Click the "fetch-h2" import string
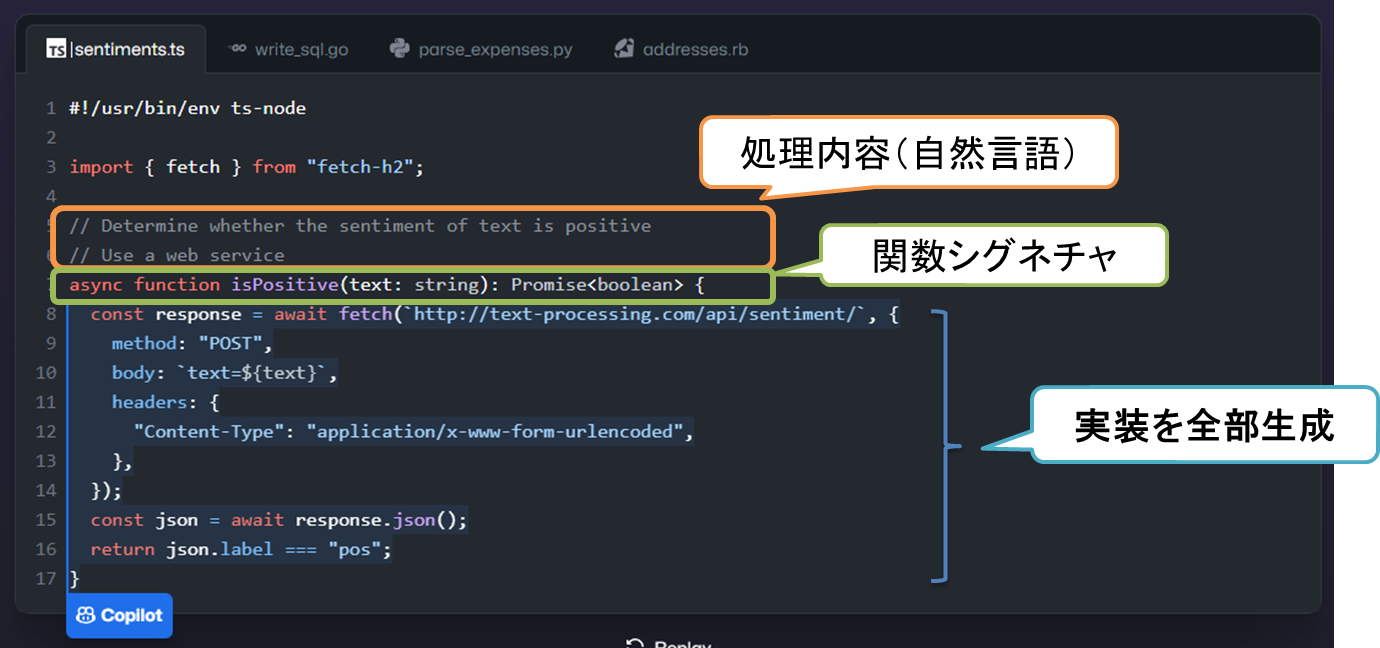This screenshot has height=648, width=1380. point(361,167)
